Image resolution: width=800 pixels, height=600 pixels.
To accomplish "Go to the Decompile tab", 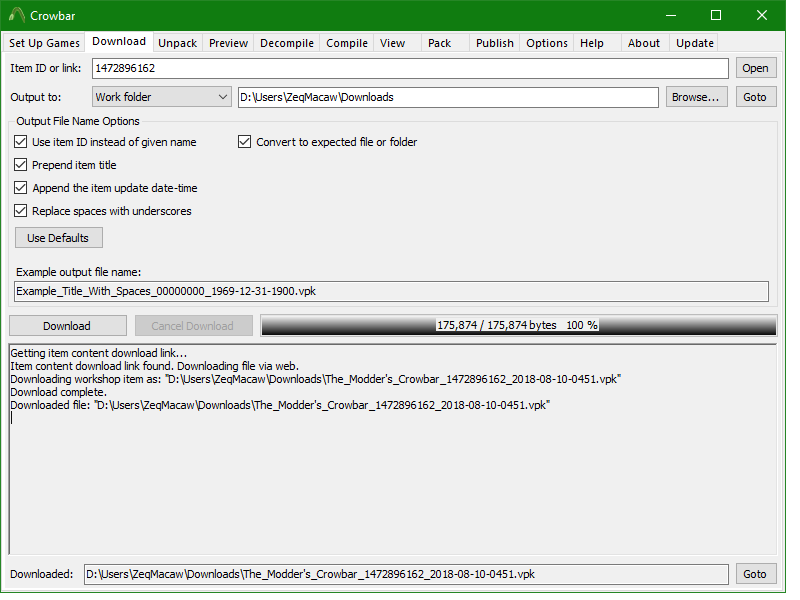I will pyautogui.click(x=287, y=43).
